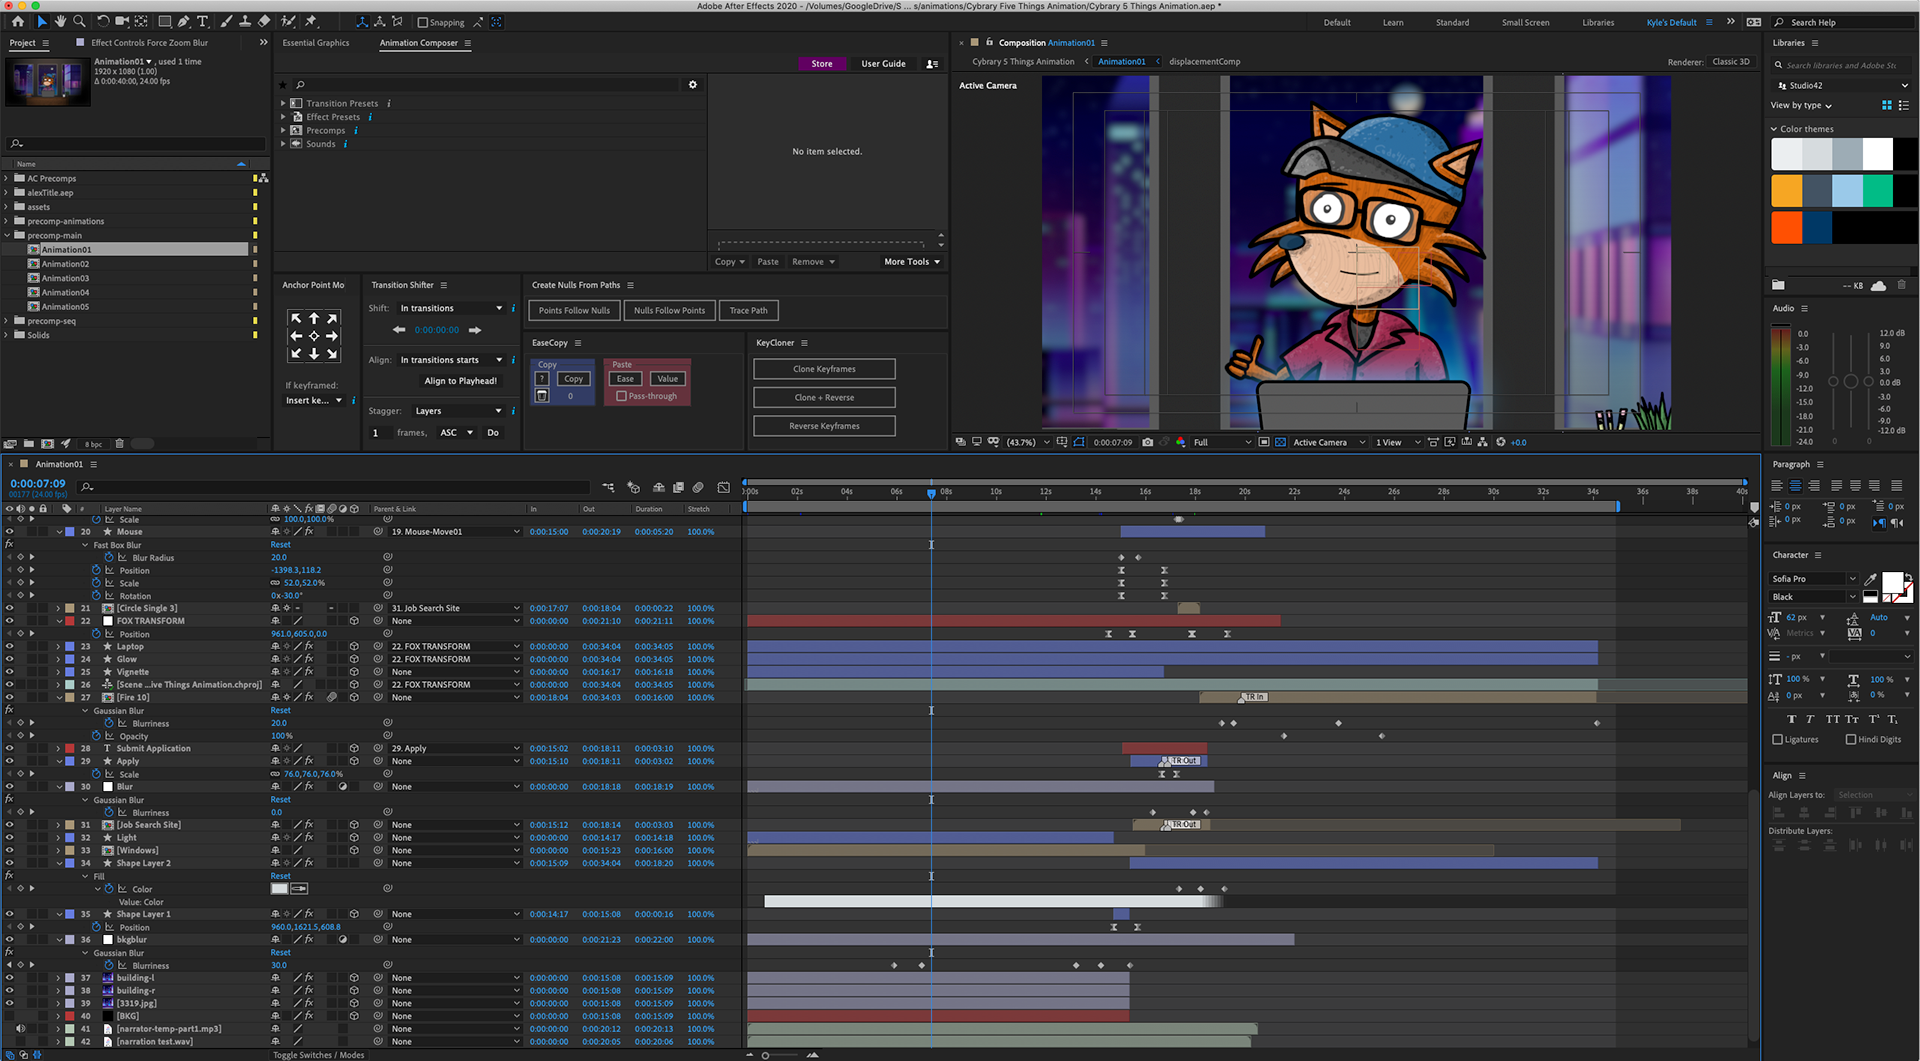Click the current time 0:00:07:09 in timeline
This screenshot has width=1920, height=1061.
pyautogui.click(x=38, y=484)
